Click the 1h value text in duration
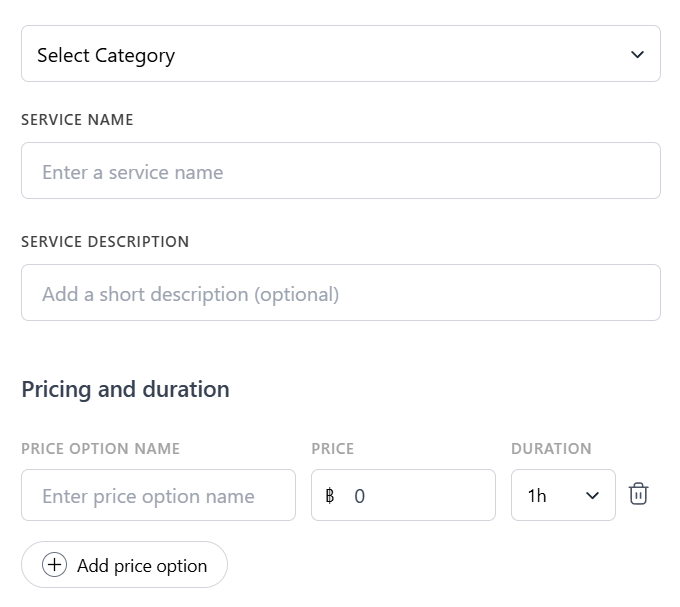Viewport: 680px width, 607px height. [x=537, y=496]
